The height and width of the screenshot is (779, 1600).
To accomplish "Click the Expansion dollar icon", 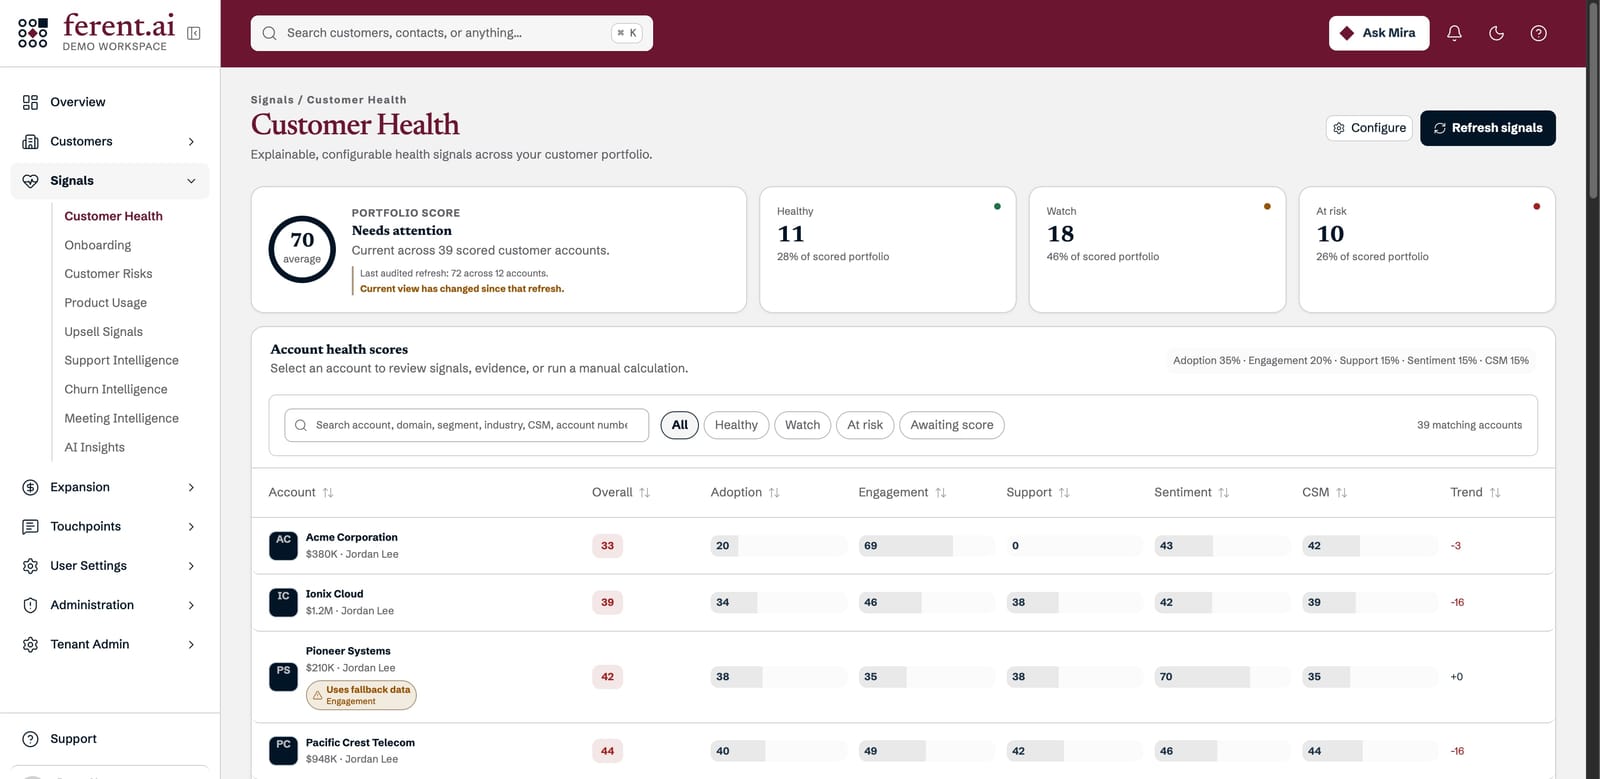I will coord(30,487).
